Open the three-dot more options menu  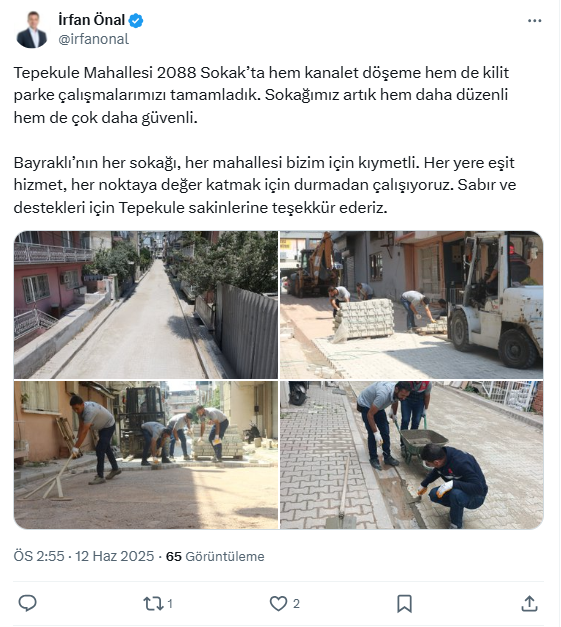click(x=534, y=21)
